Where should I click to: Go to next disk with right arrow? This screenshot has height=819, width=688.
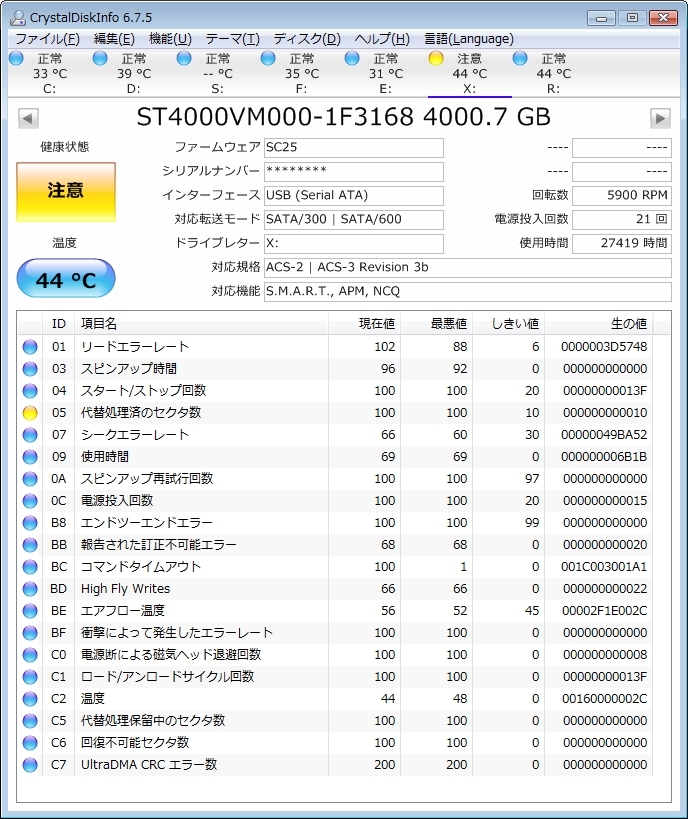[660, 118]
